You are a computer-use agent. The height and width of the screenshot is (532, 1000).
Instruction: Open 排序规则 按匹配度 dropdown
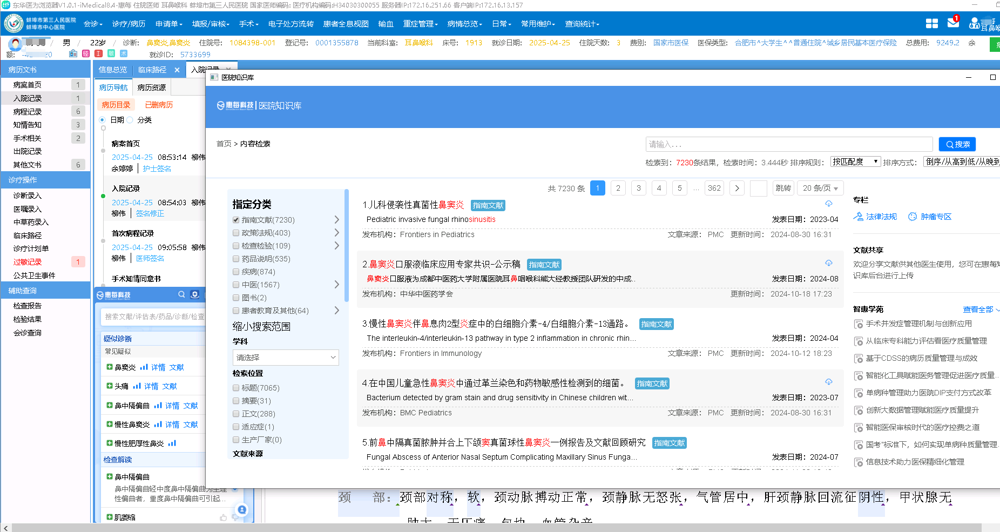click(855, 162)
